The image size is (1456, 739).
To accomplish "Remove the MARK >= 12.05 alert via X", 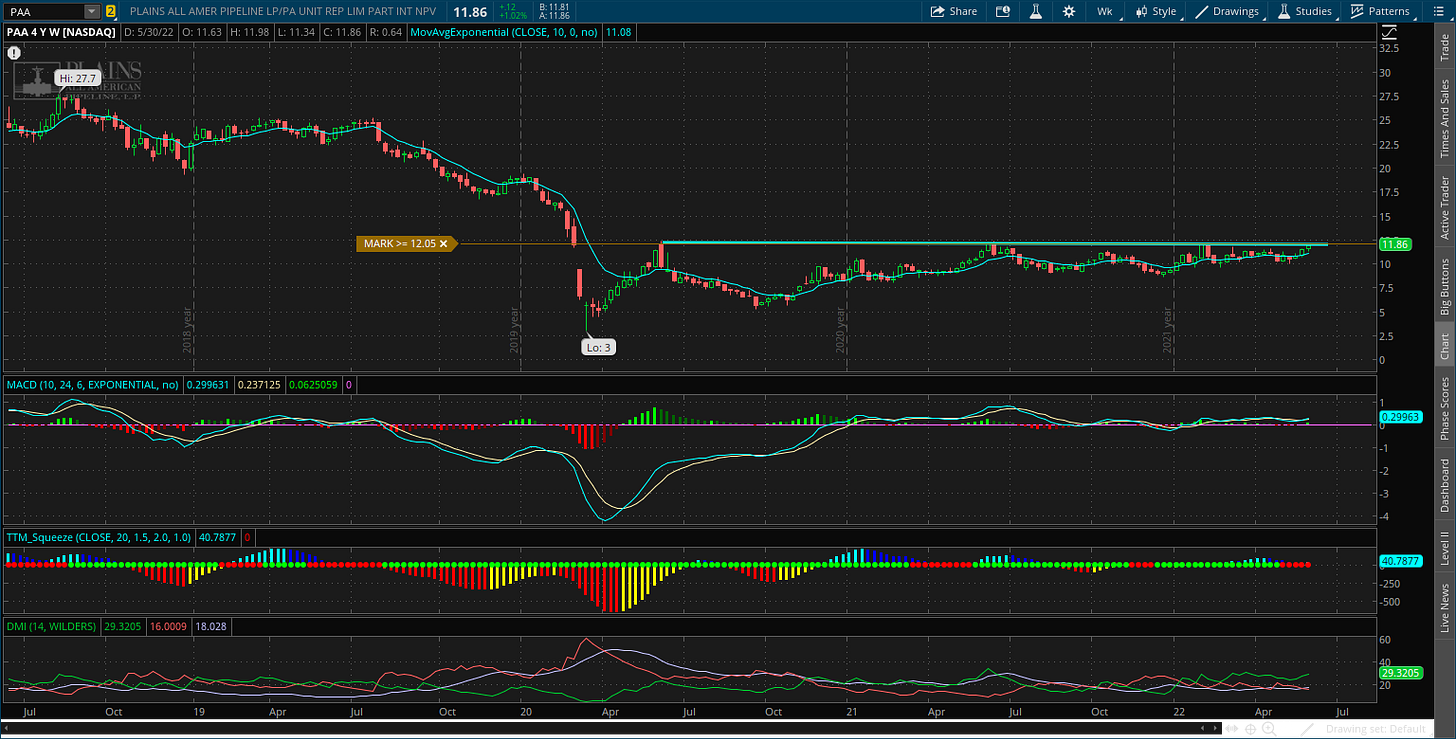I will point(443,243).
